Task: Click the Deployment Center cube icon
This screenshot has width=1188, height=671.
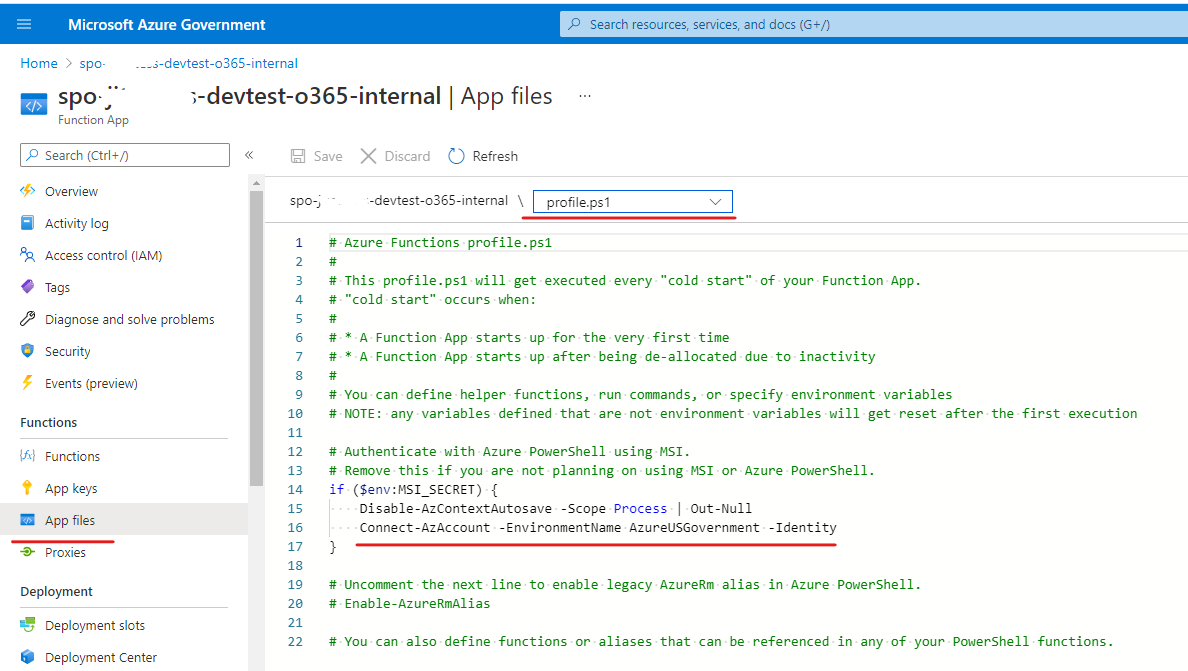Action: point(28,657)
